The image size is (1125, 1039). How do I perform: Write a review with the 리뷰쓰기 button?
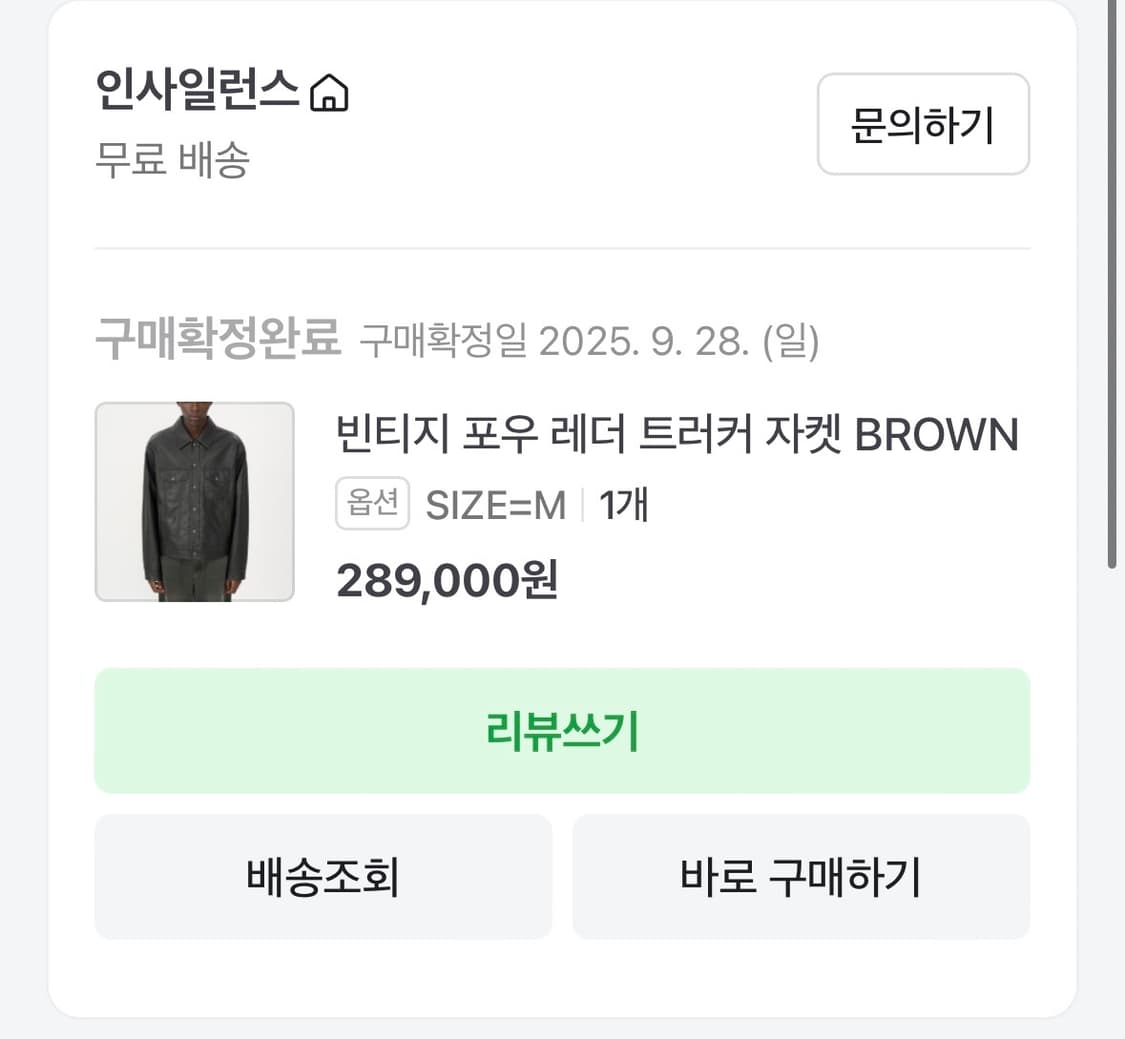point(562,731)
